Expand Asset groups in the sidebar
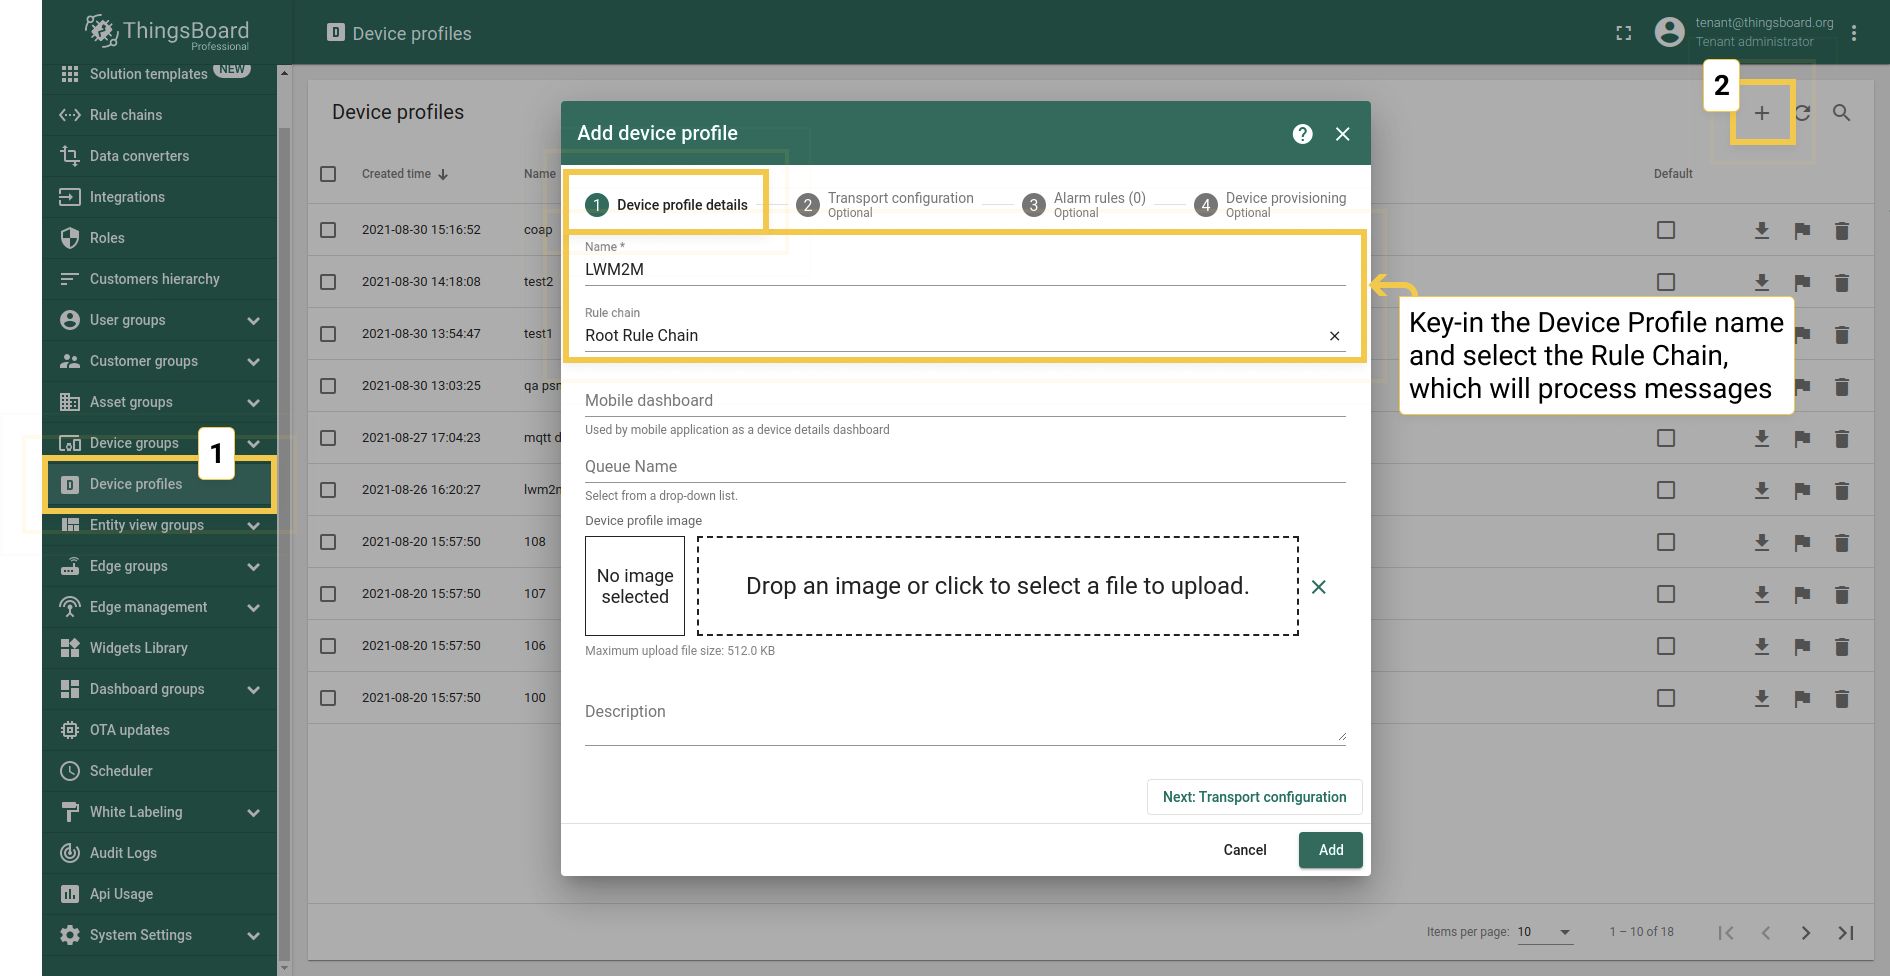Image resolution: width=1890 pixels, height=976 pixels. [x=253, y=403]
